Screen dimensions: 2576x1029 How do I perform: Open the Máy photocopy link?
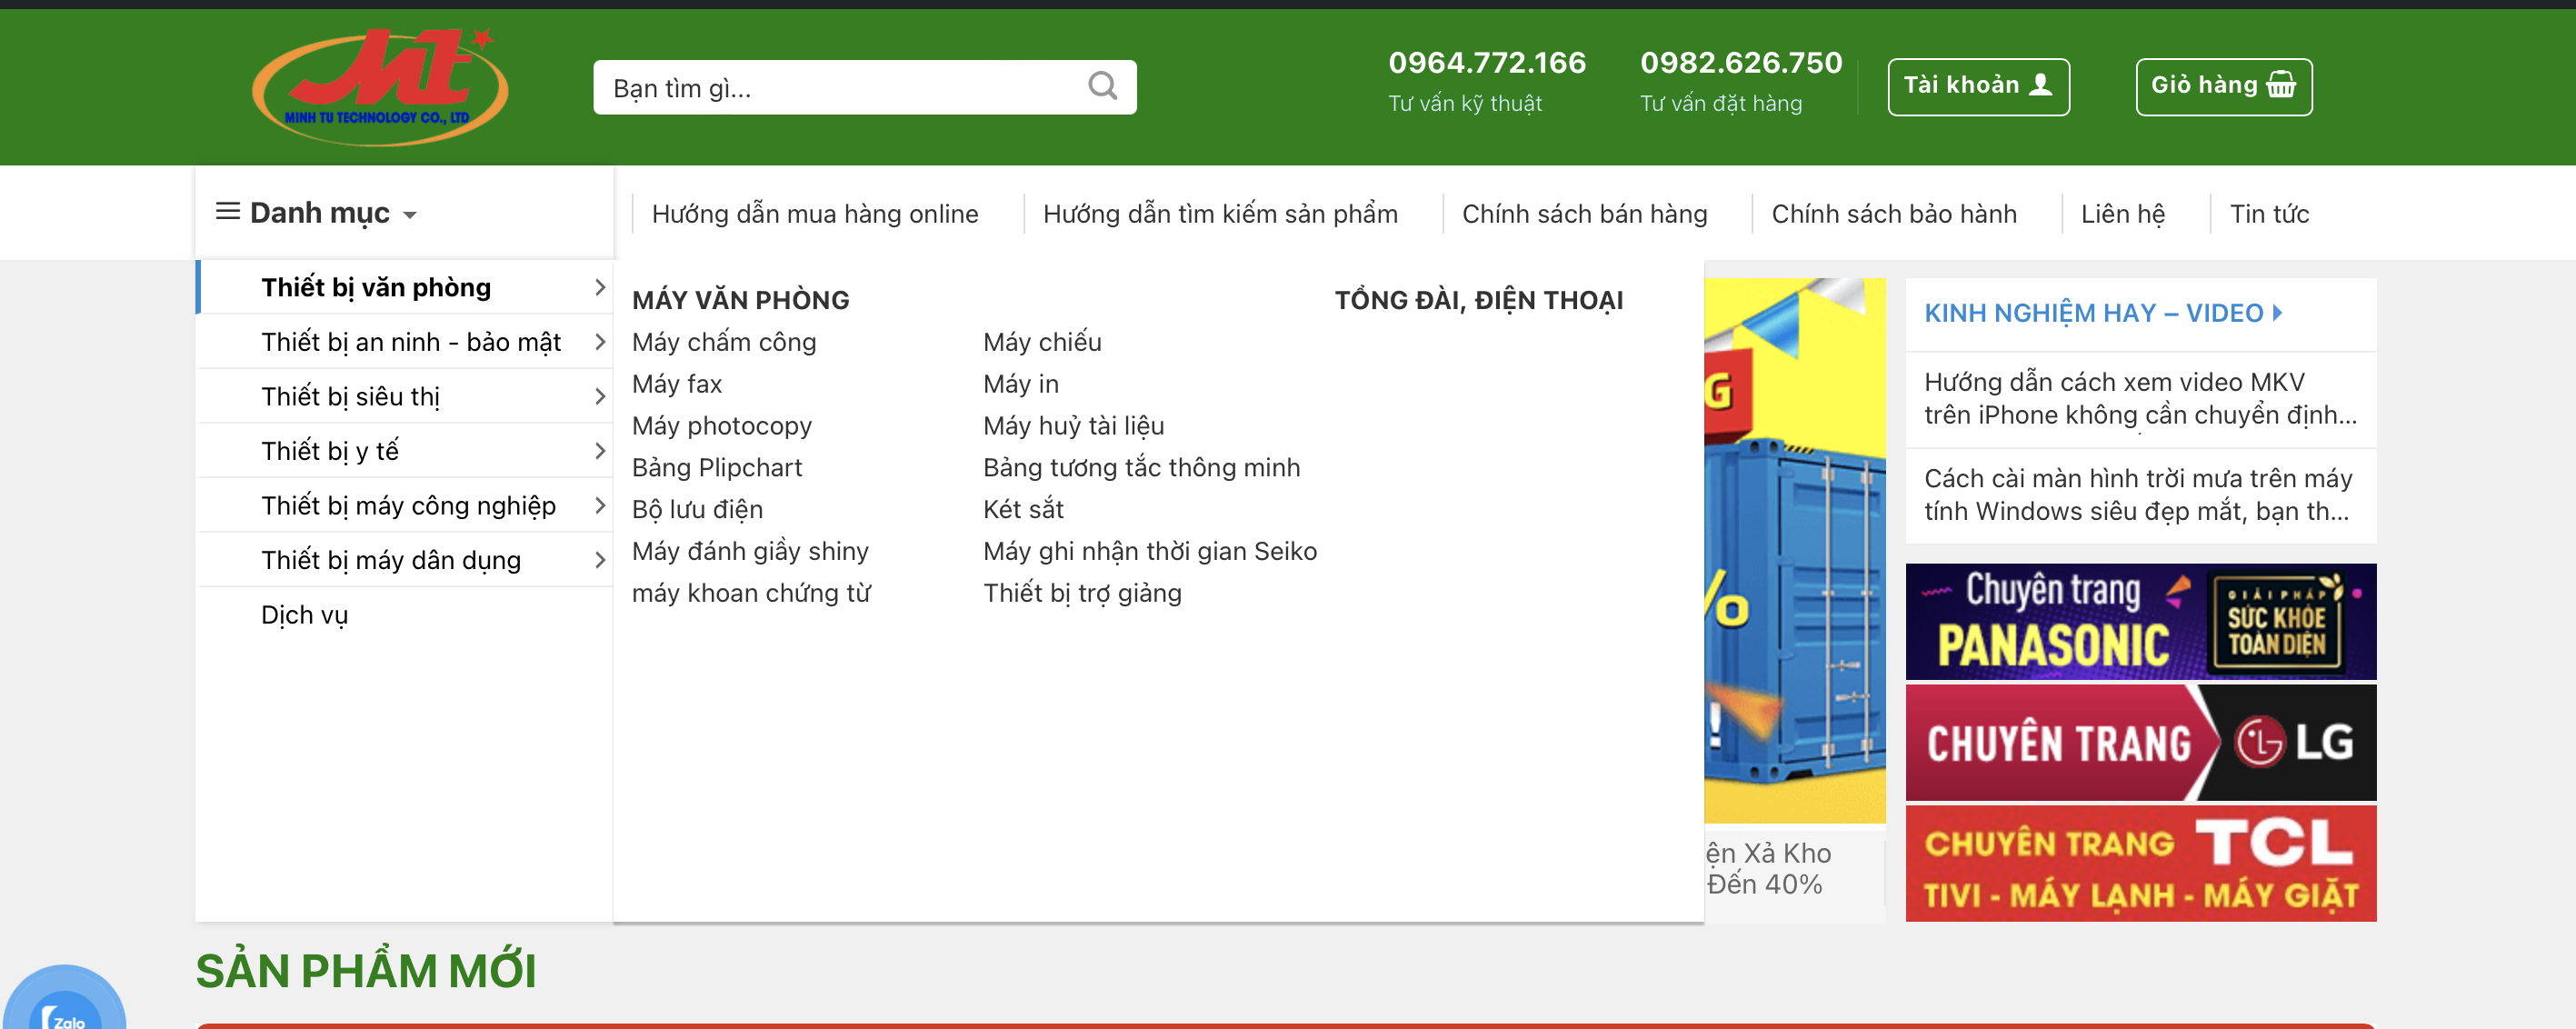pos(721,426)
